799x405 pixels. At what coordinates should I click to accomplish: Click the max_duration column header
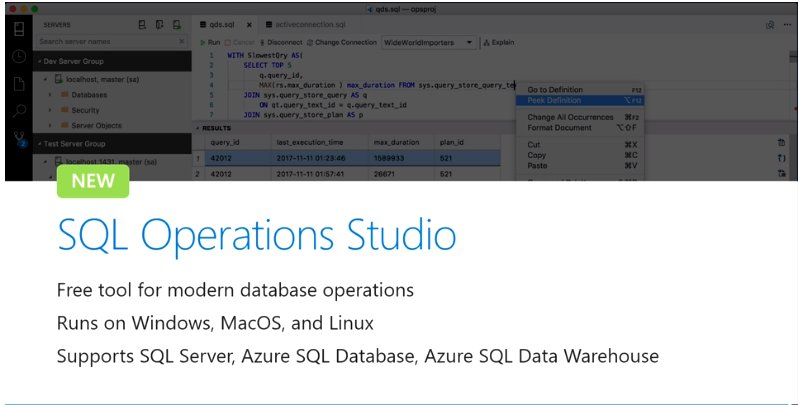point(401,143)
